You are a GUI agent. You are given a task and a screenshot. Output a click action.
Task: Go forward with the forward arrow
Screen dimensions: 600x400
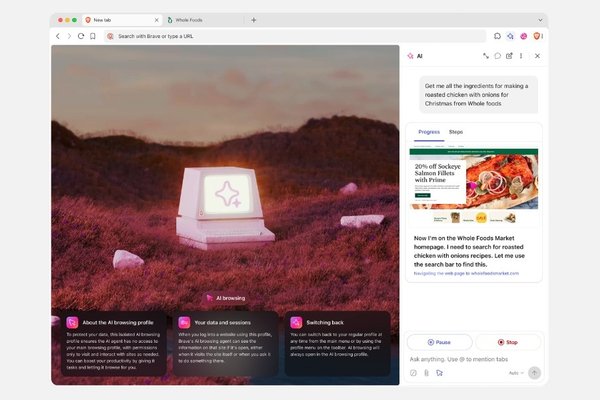click(x=69, y=36)
